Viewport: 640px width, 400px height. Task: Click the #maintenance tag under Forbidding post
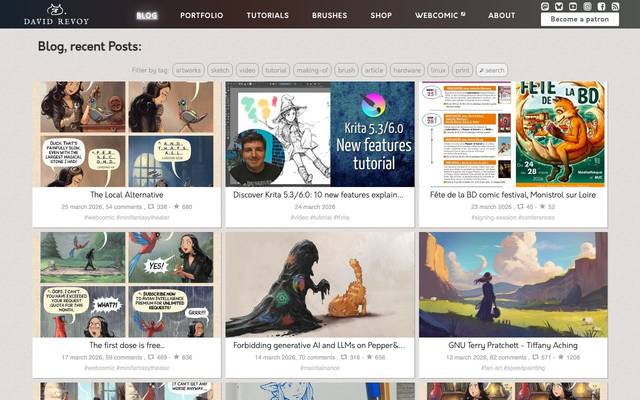coord(320,368)
